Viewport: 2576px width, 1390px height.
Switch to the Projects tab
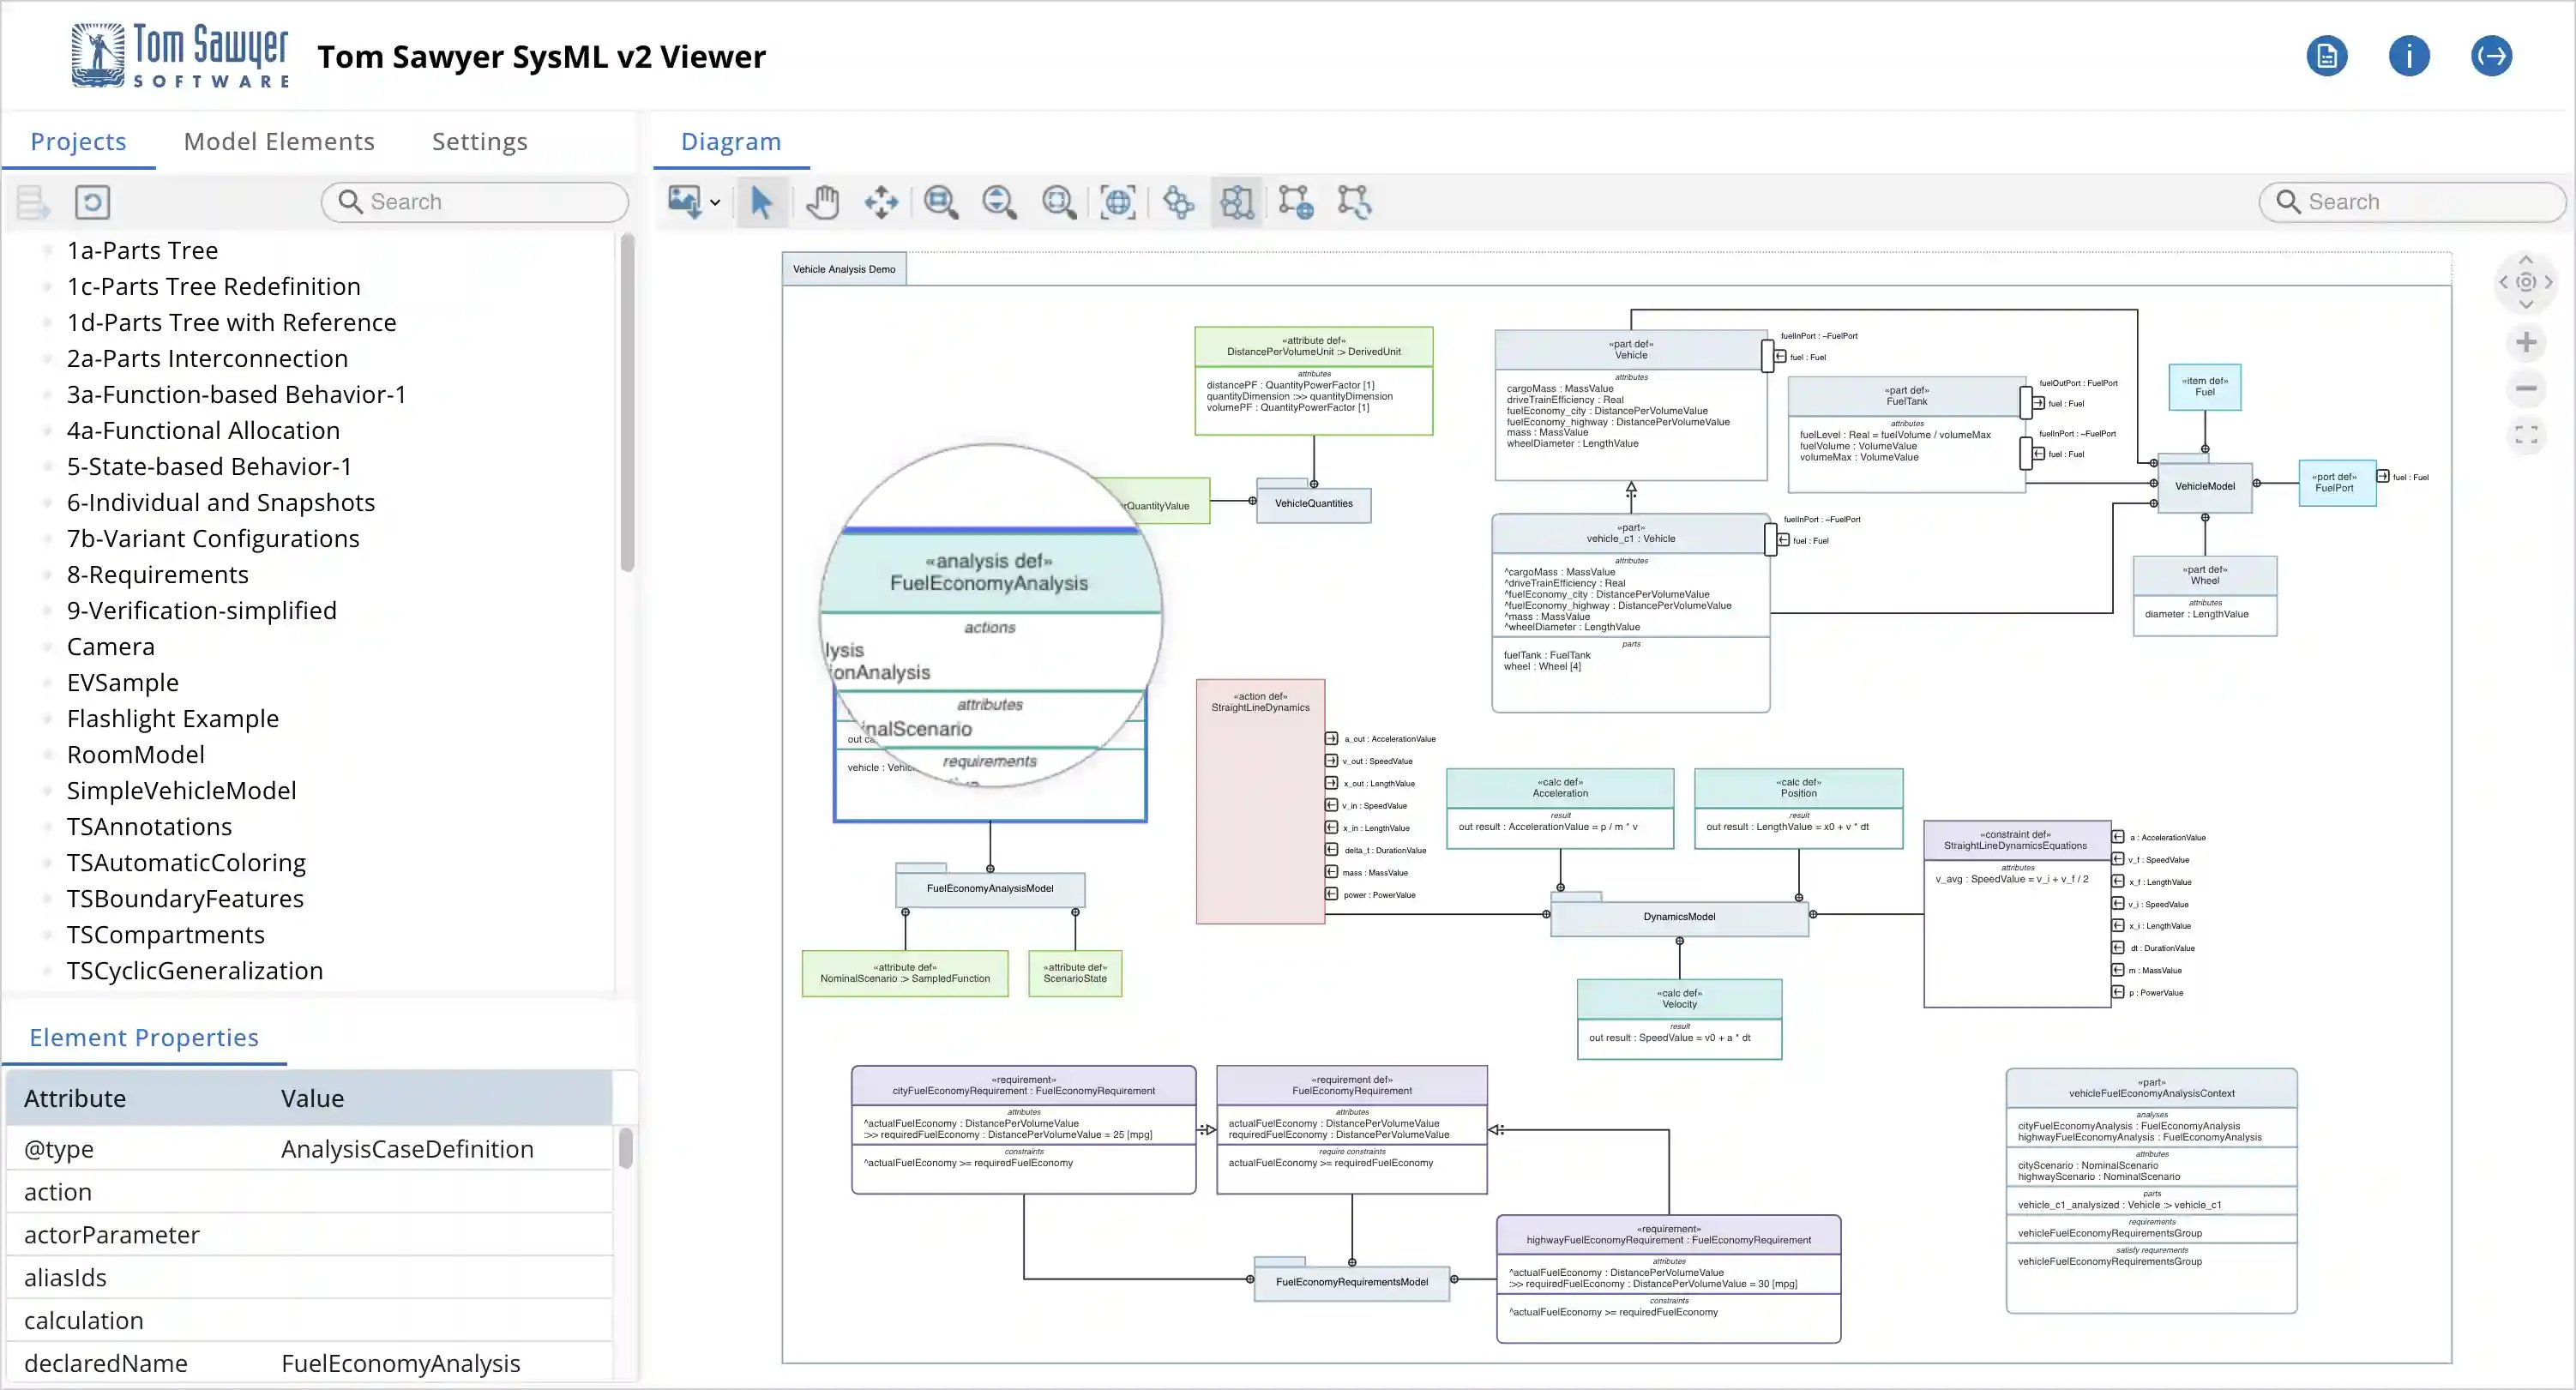click(78, 141)
